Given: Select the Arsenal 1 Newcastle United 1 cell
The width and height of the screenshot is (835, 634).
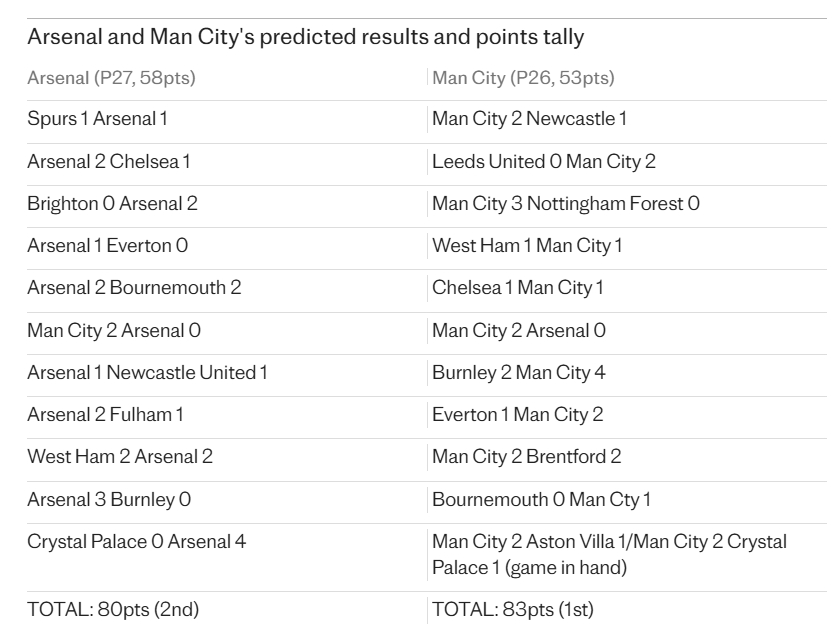Looking at the screenshot, I should click(x=147, y=372).
